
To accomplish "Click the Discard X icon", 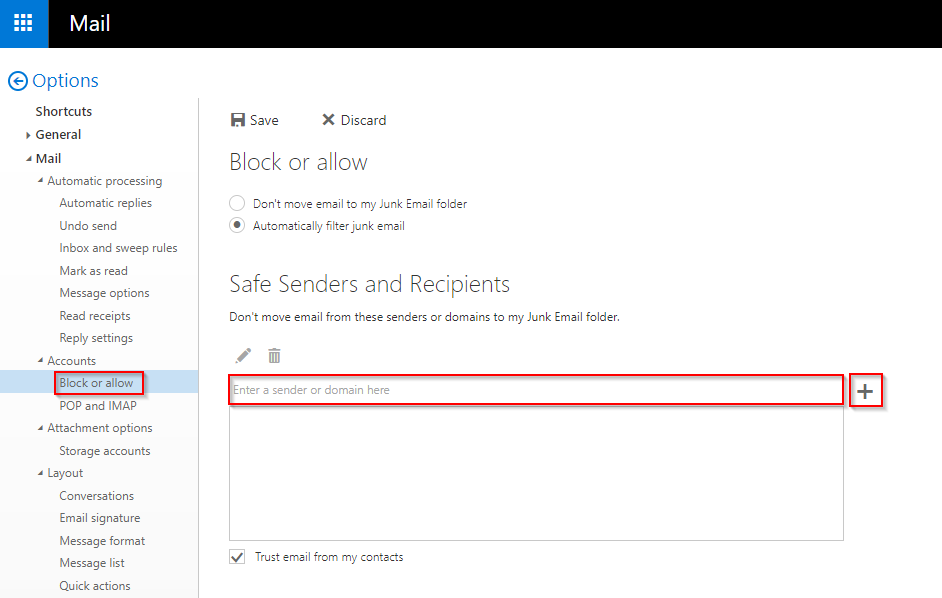I will (x=328, y=120).
